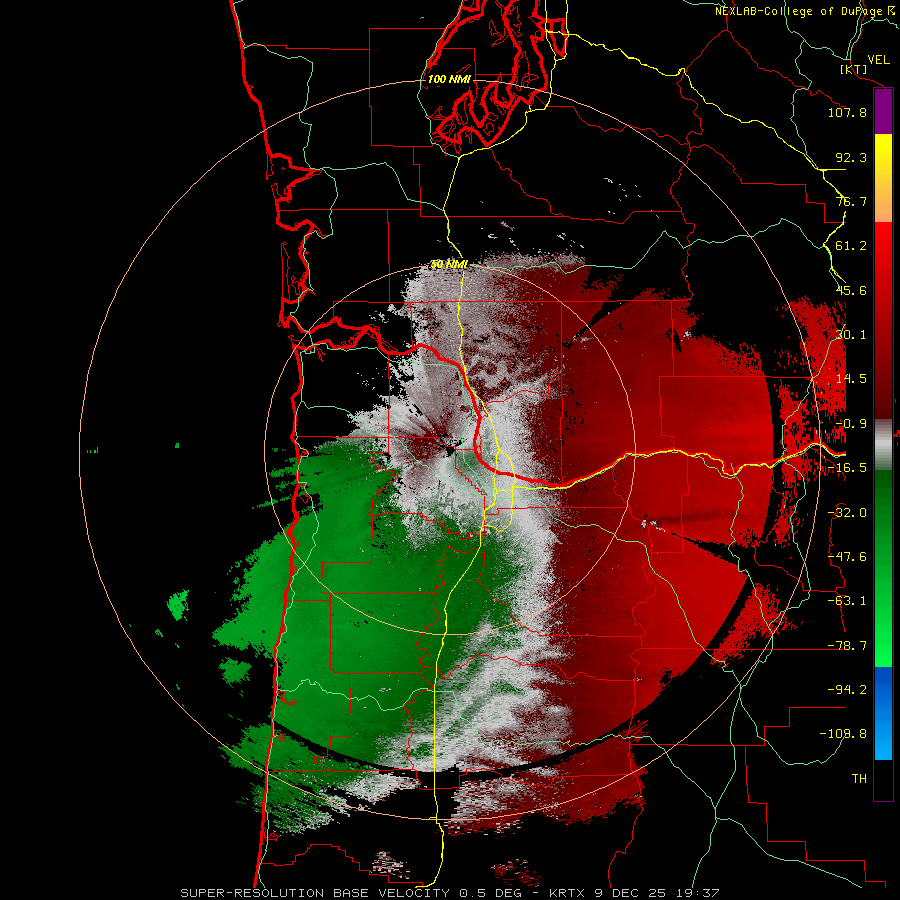Screen dimensions: 900x900
Task: Click the 14.5 velocity scale value
Action: [x=851, y=379]
